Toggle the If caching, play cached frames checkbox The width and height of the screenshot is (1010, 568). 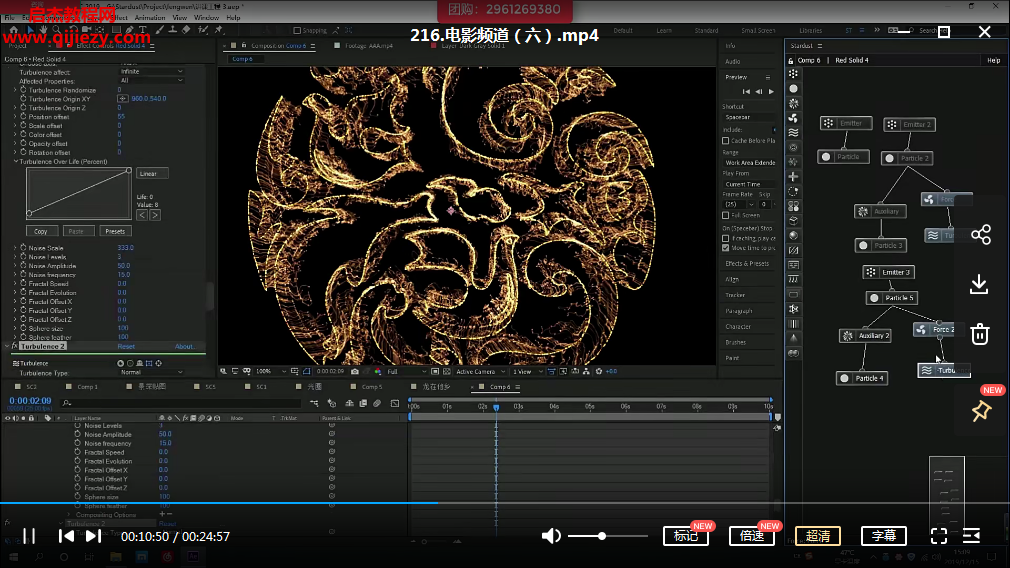[x=725, y=238]
